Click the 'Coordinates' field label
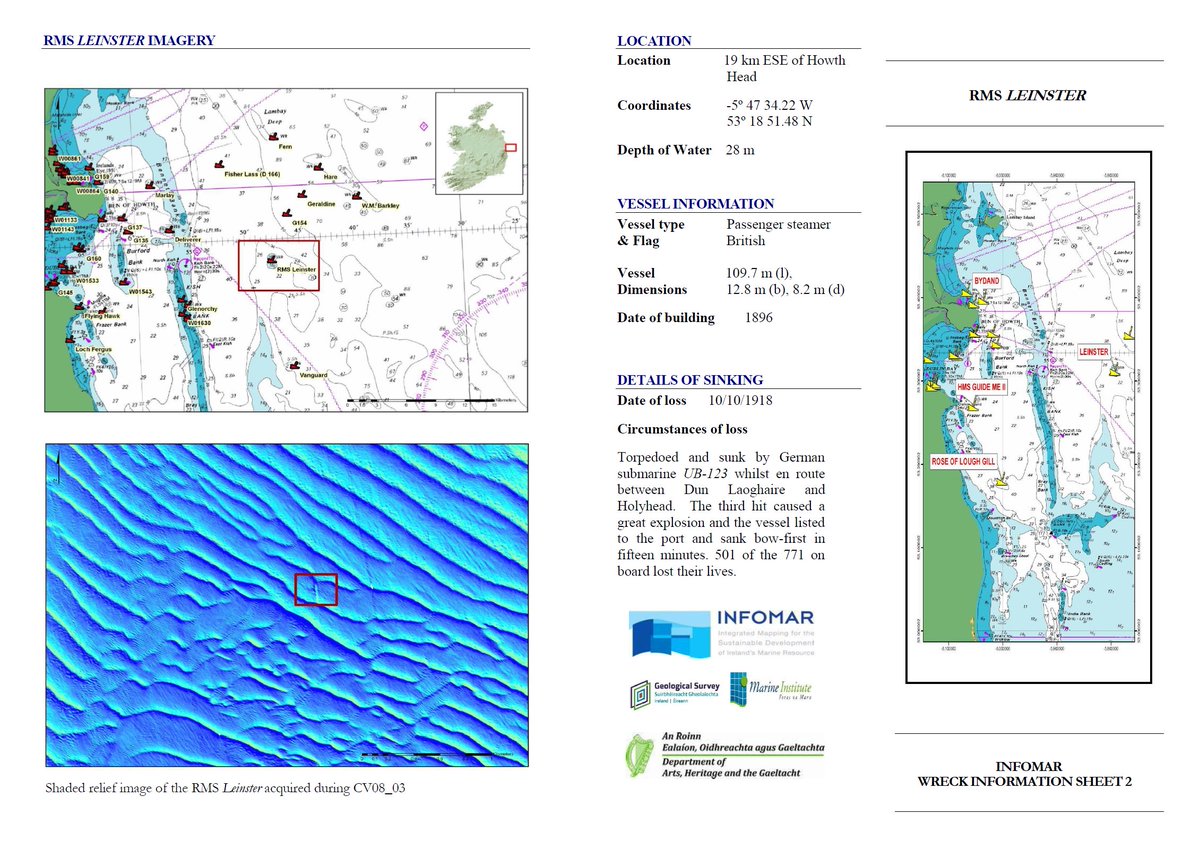This screenshot has width=1200, height=849. [x=654, y=105]
